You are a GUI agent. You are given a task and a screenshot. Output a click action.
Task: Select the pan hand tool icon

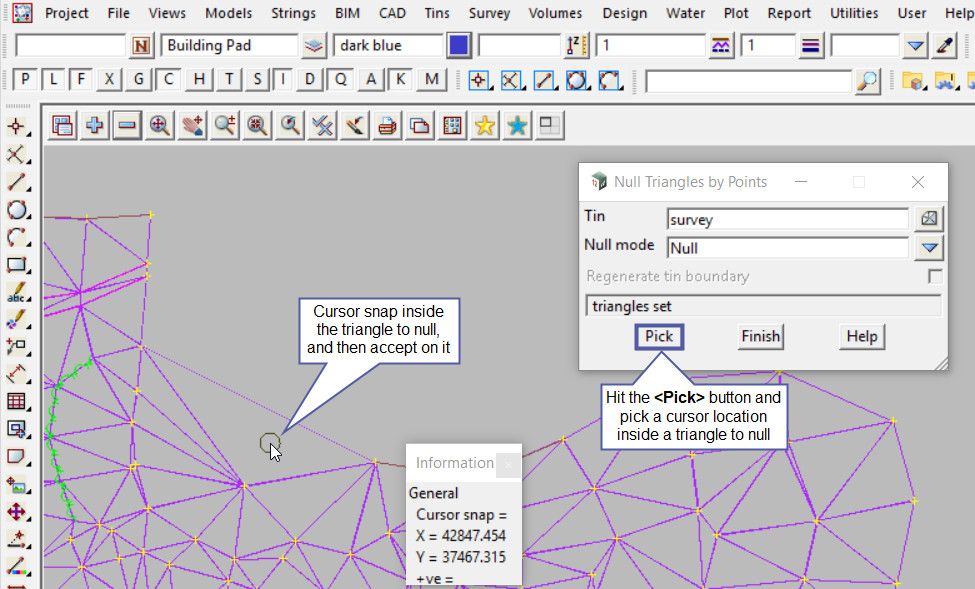pyautogui.click(x=192, y=125)
